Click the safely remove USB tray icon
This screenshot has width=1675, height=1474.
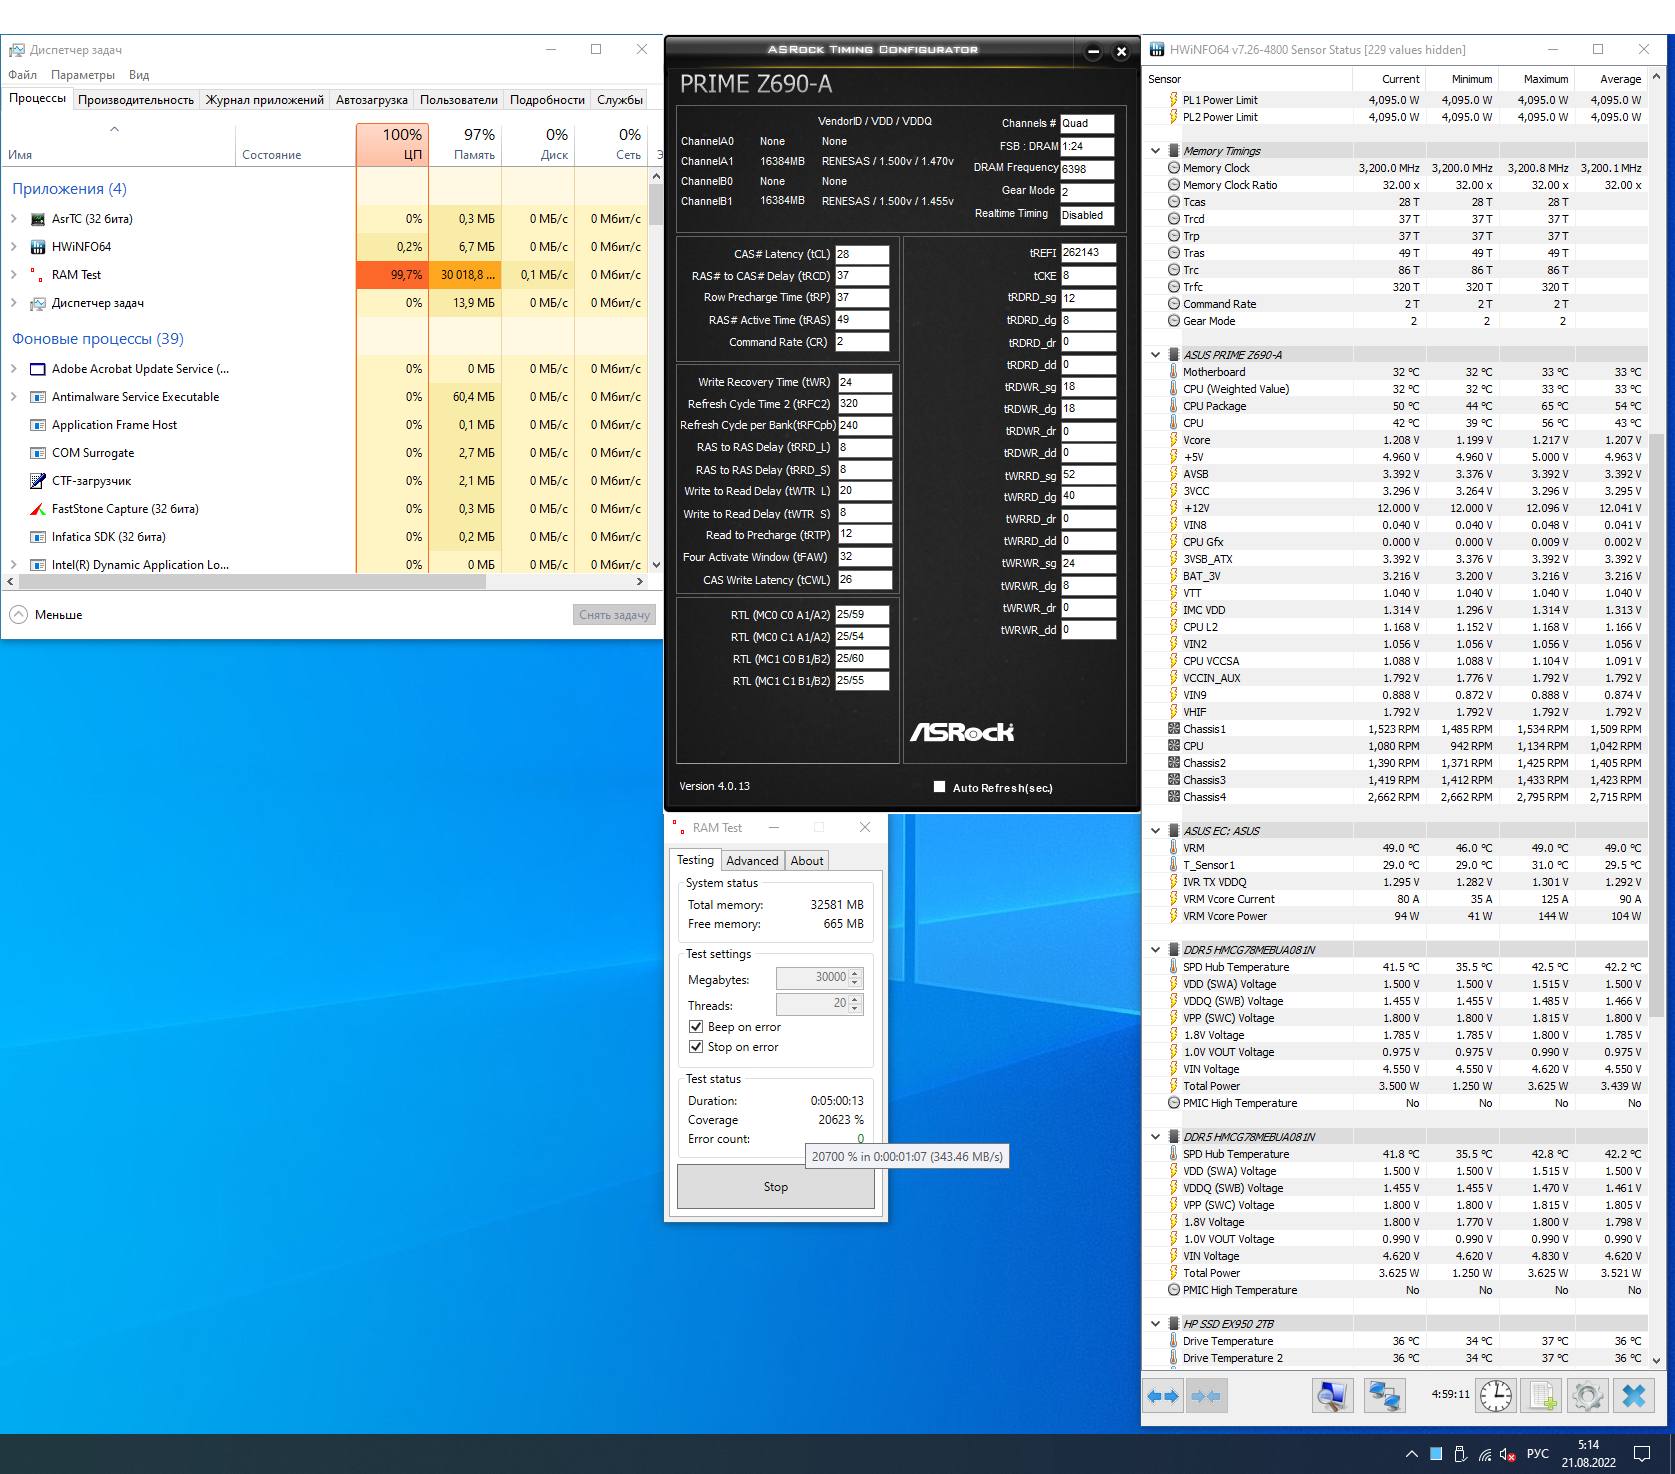pos(1460,1454)
